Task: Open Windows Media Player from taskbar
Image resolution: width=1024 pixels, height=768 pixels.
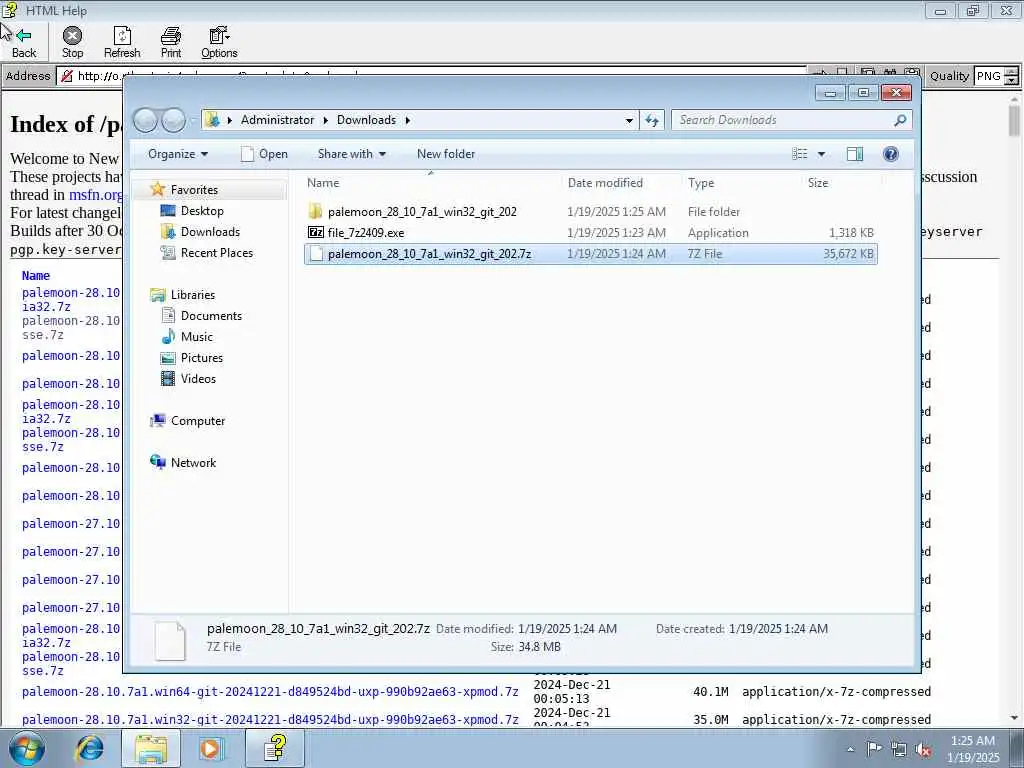Action: click(x=211, y=748)
